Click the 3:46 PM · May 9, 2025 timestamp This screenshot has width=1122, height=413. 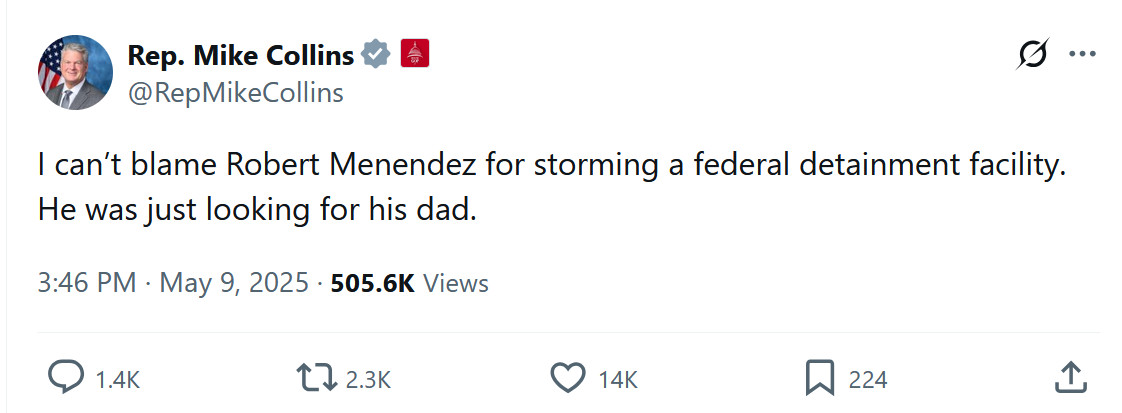pos(173,283)
